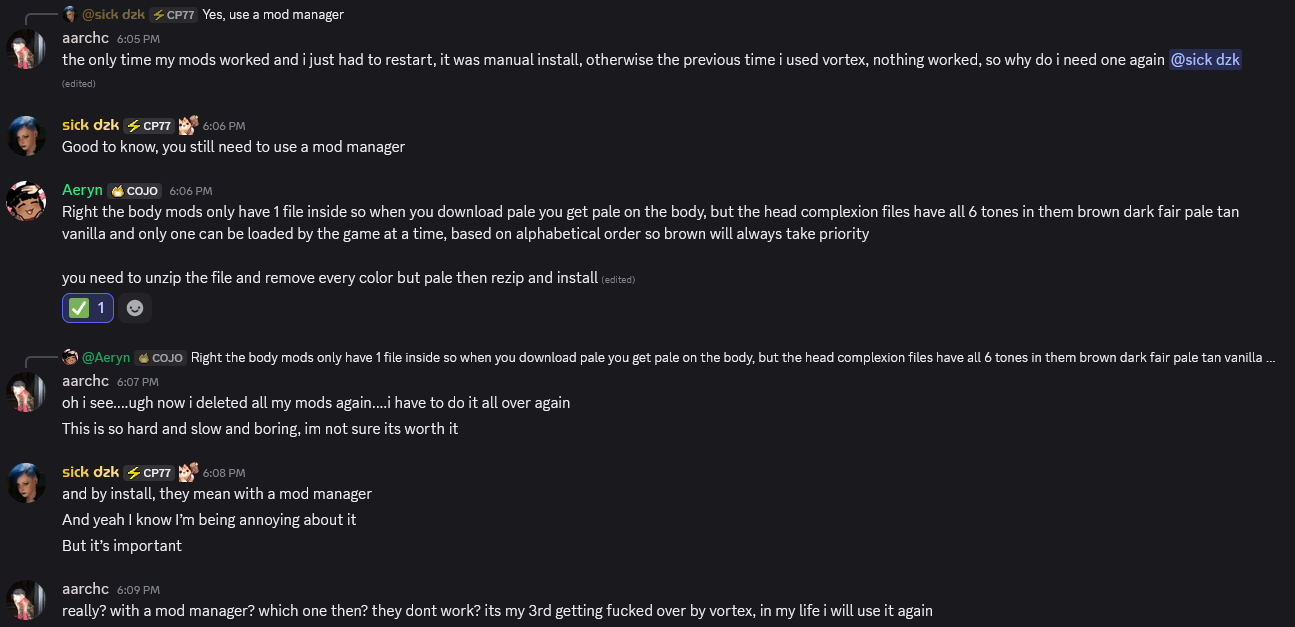Open the add reaction emoji picker
This screenshot has height=627, width=1295.
[x=135, y=308]
